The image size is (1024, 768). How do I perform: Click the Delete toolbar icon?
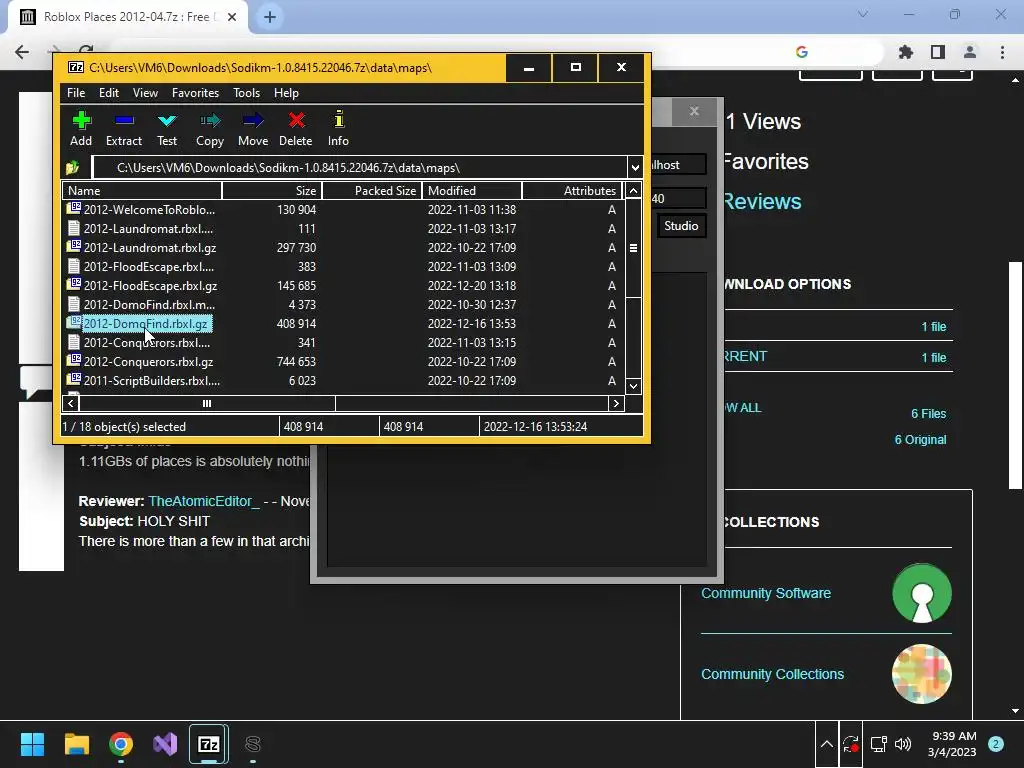pos(296,129)
